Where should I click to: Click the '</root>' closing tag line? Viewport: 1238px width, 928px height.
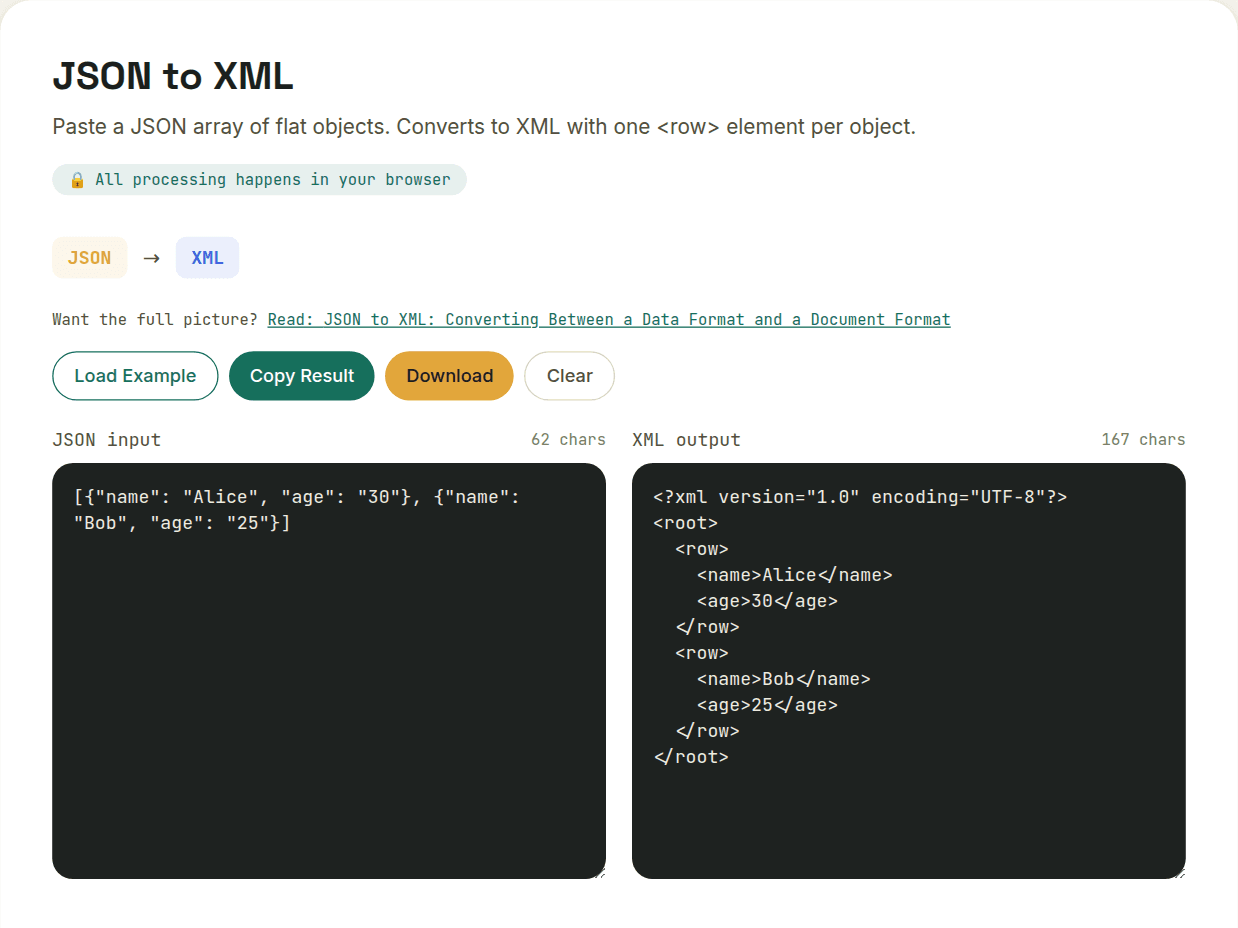691,757
